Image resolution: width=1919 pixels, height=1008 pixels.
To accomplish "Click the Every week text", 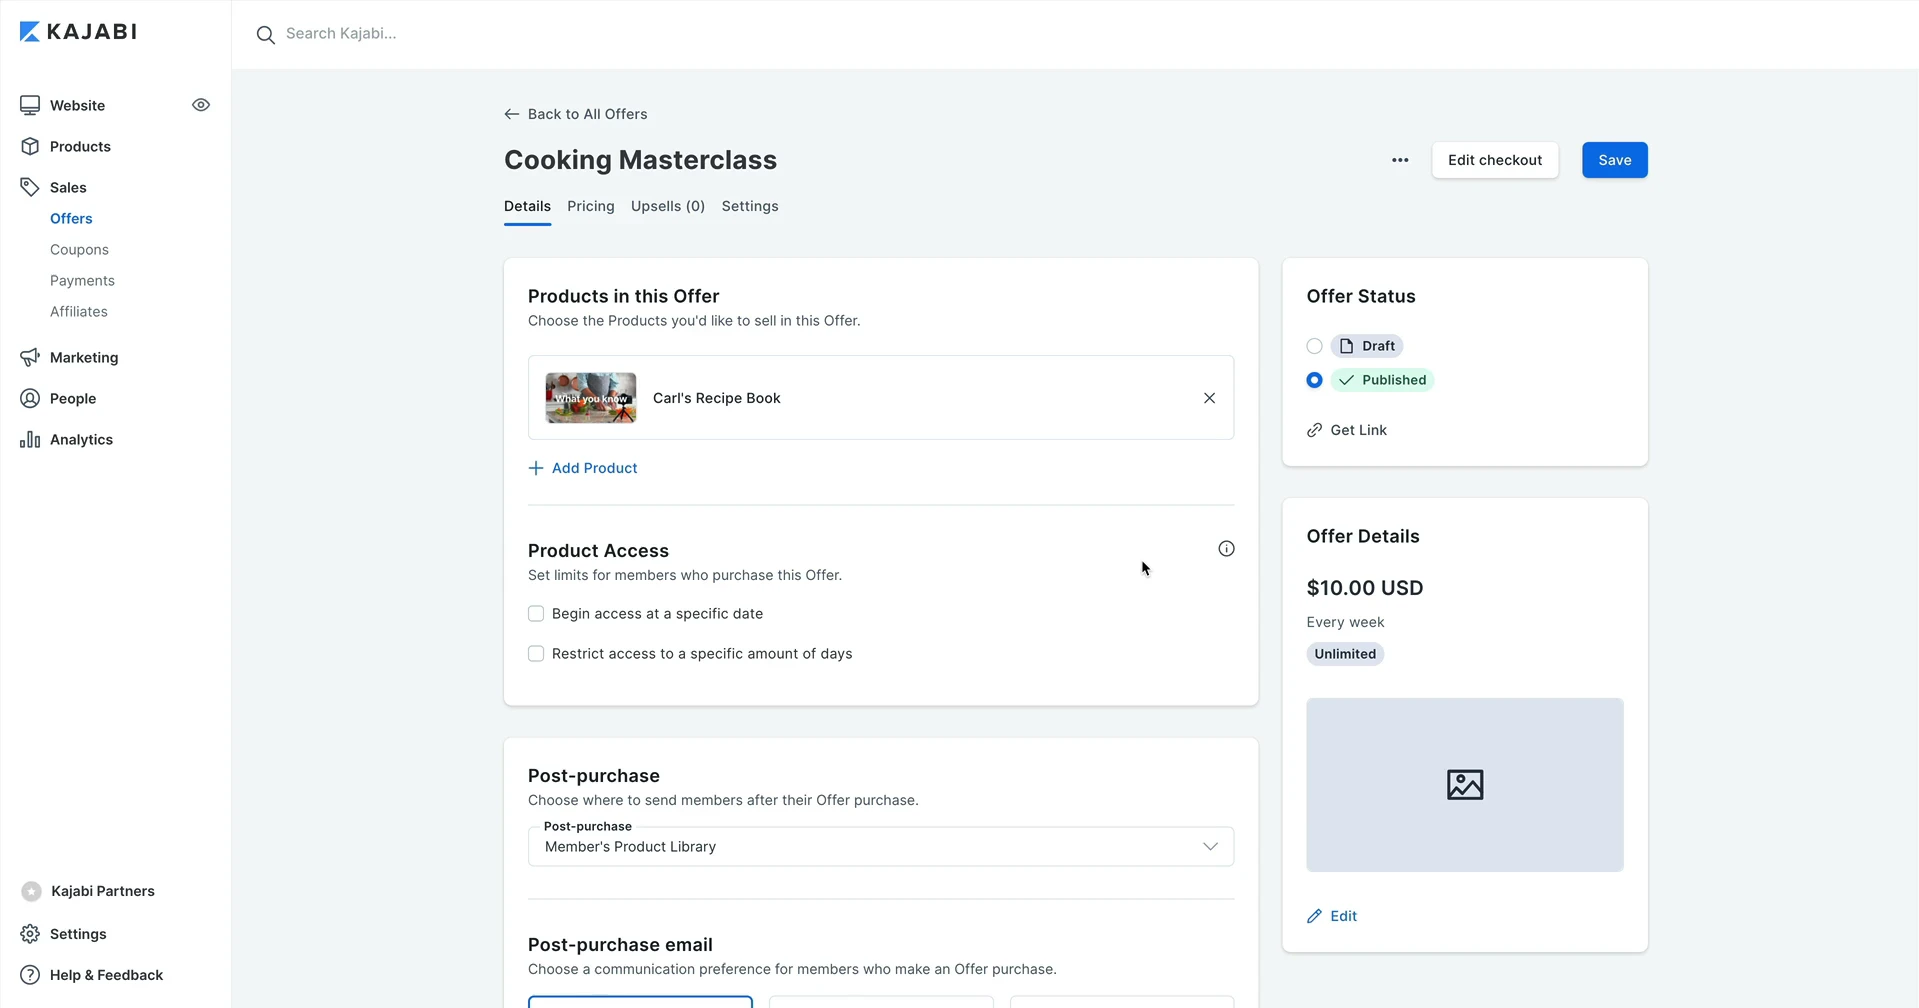I will pyautogui.click(x=1345, y=622).
